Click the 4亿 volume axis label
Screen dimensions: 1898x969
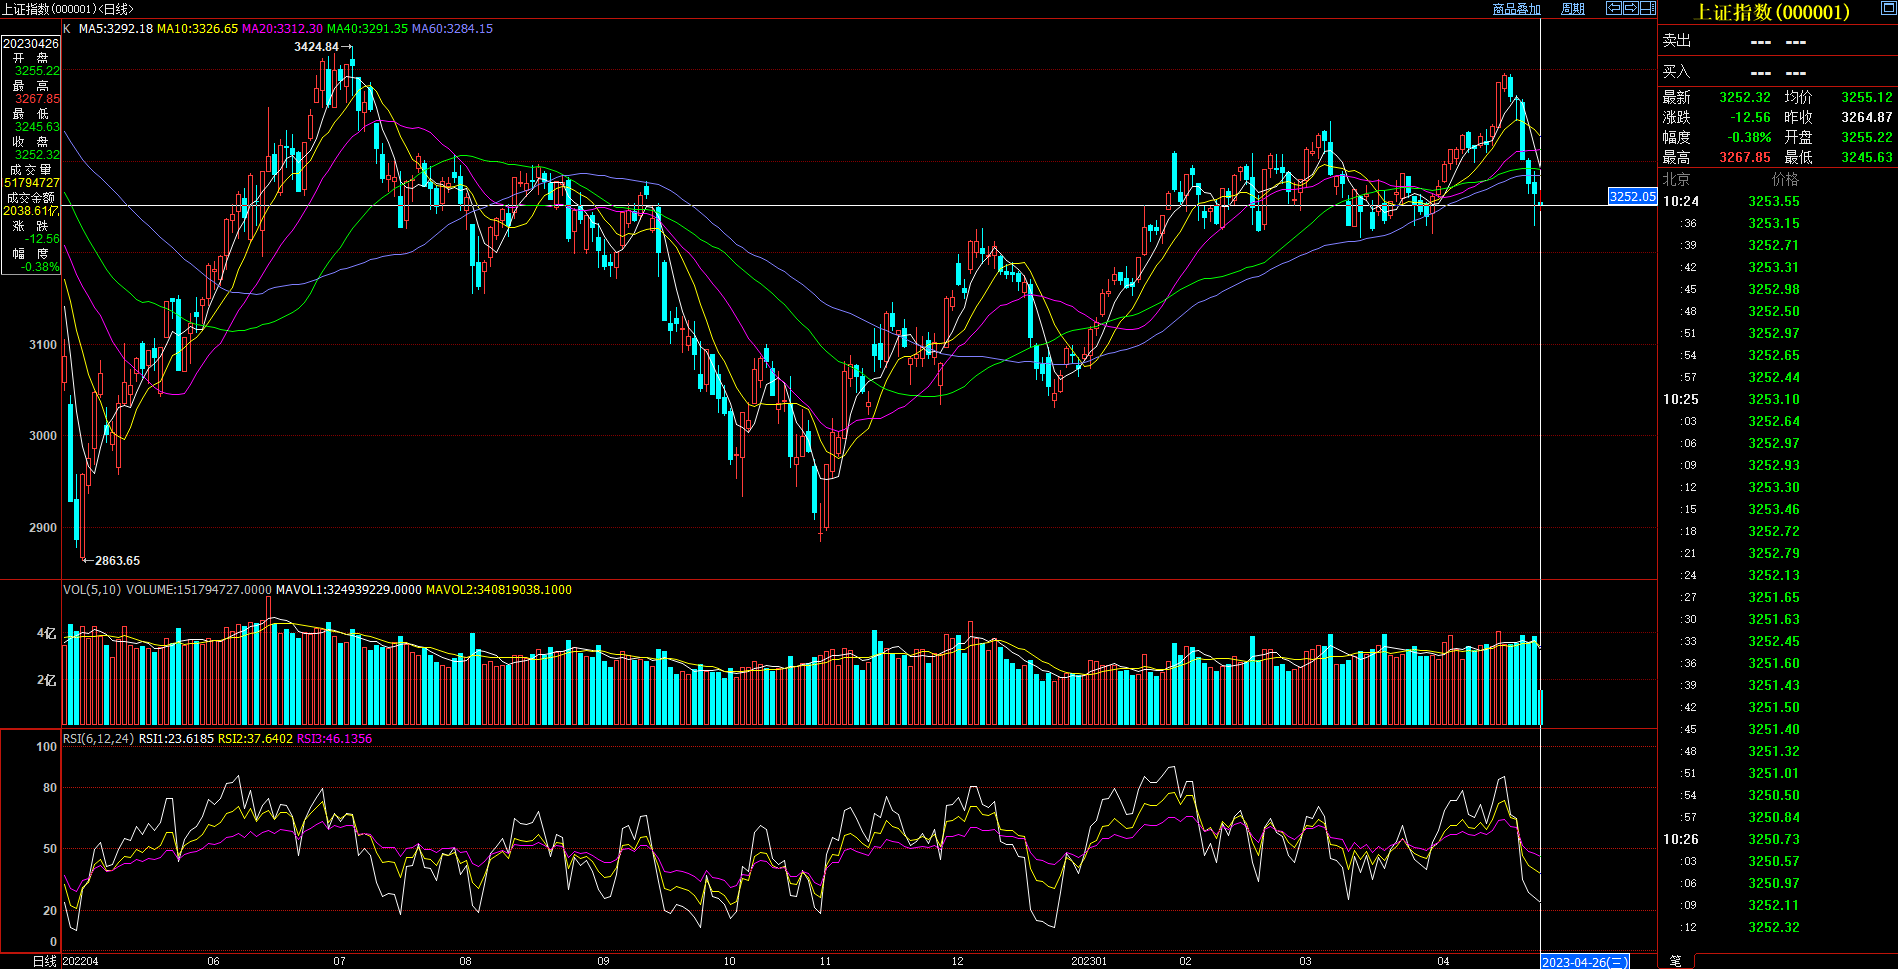point(47,633)
